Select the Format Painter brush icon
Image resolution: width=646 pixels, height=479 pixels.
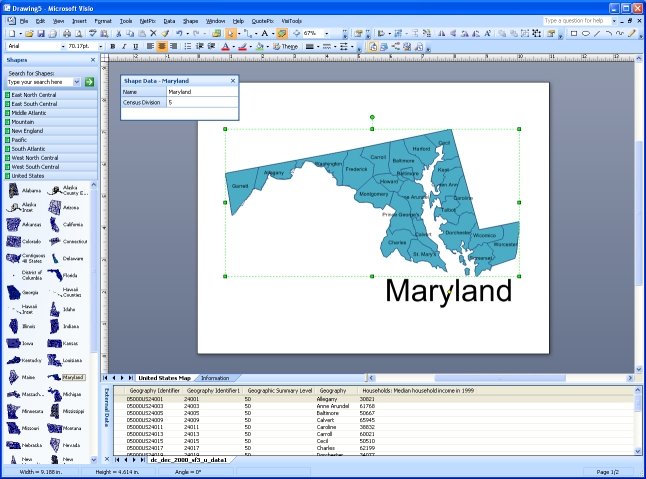coord(165,33)
